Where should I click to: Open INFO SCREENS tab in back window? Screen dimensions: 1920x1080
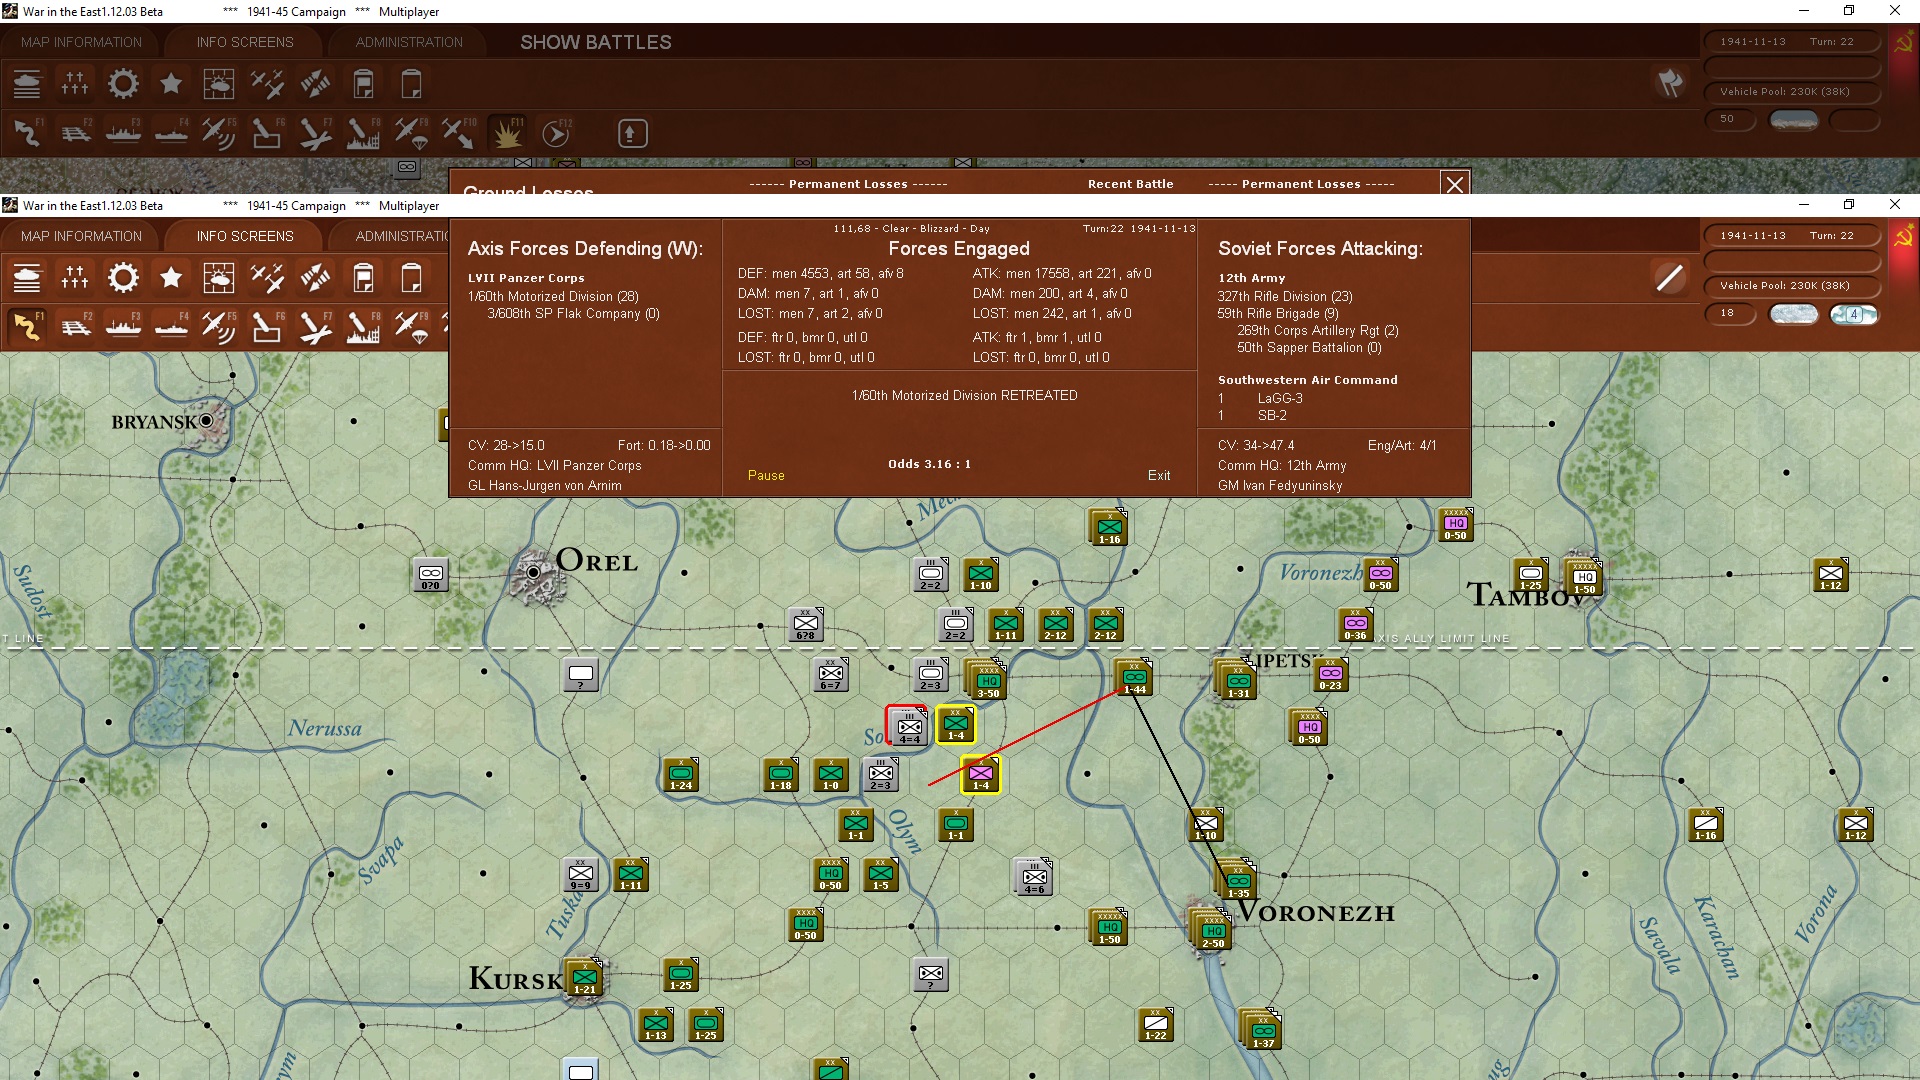pyautogui.click(x=245, y=42)
